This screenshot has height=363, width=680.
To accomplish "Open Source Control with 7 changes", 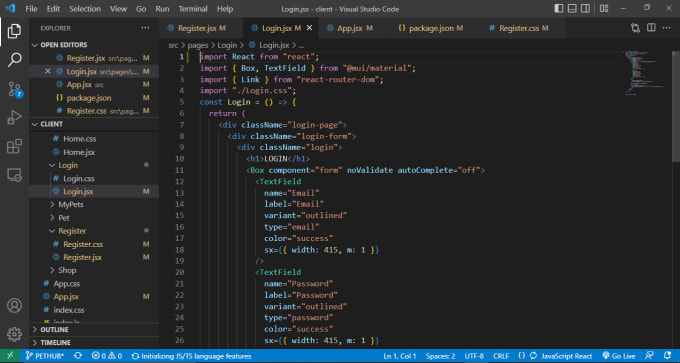I will 15,89.
